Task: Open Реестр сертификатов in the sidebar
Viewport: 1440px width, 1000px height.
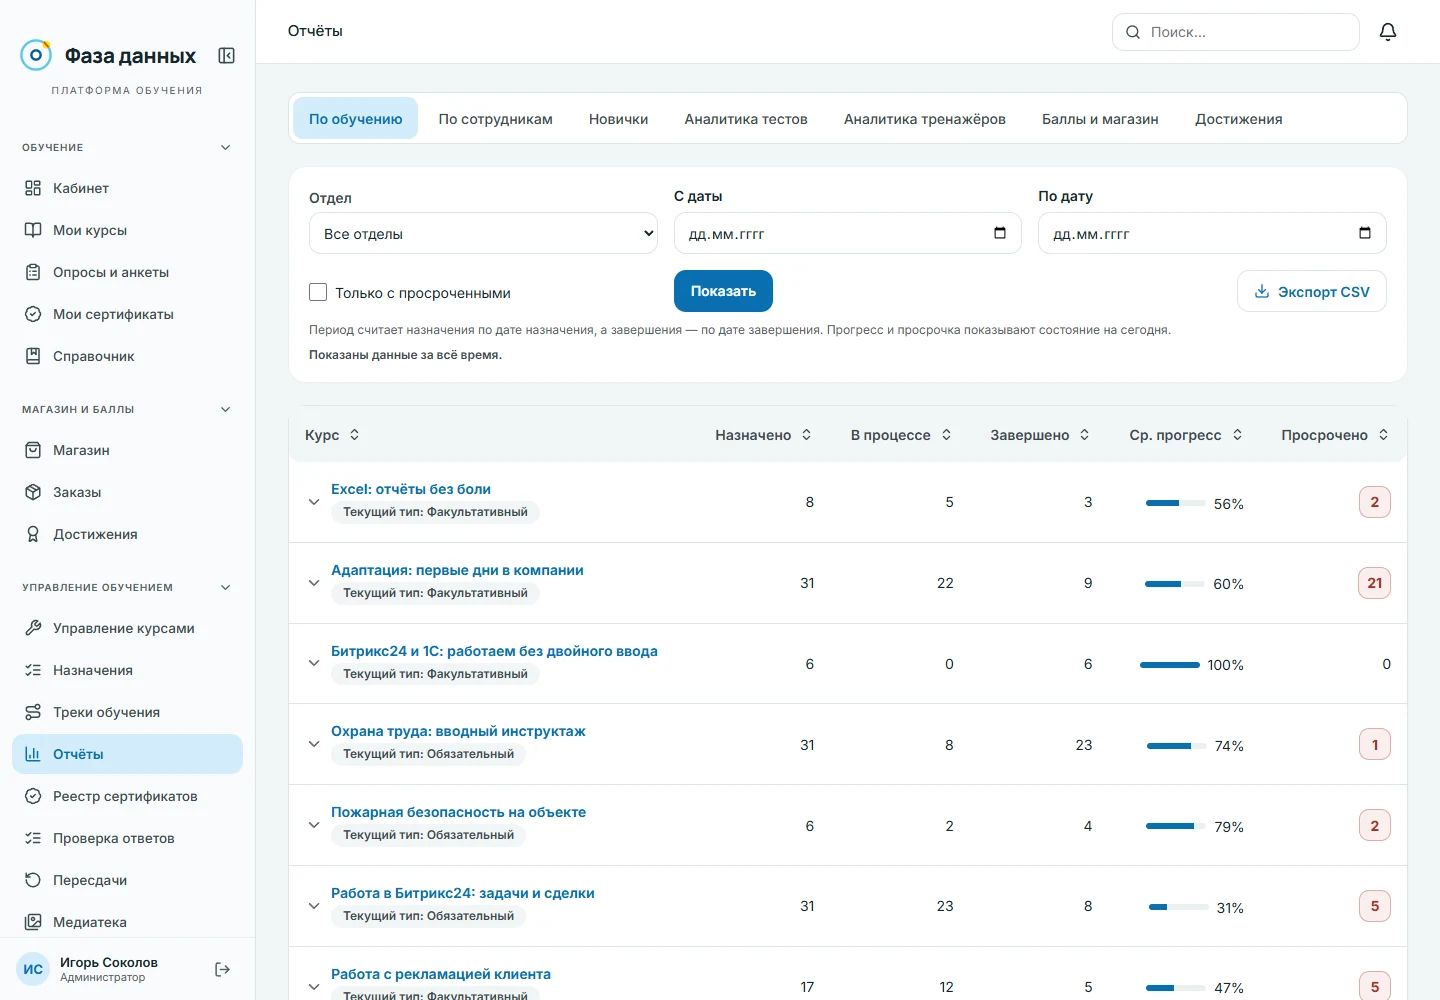Action: click(127, 796)
